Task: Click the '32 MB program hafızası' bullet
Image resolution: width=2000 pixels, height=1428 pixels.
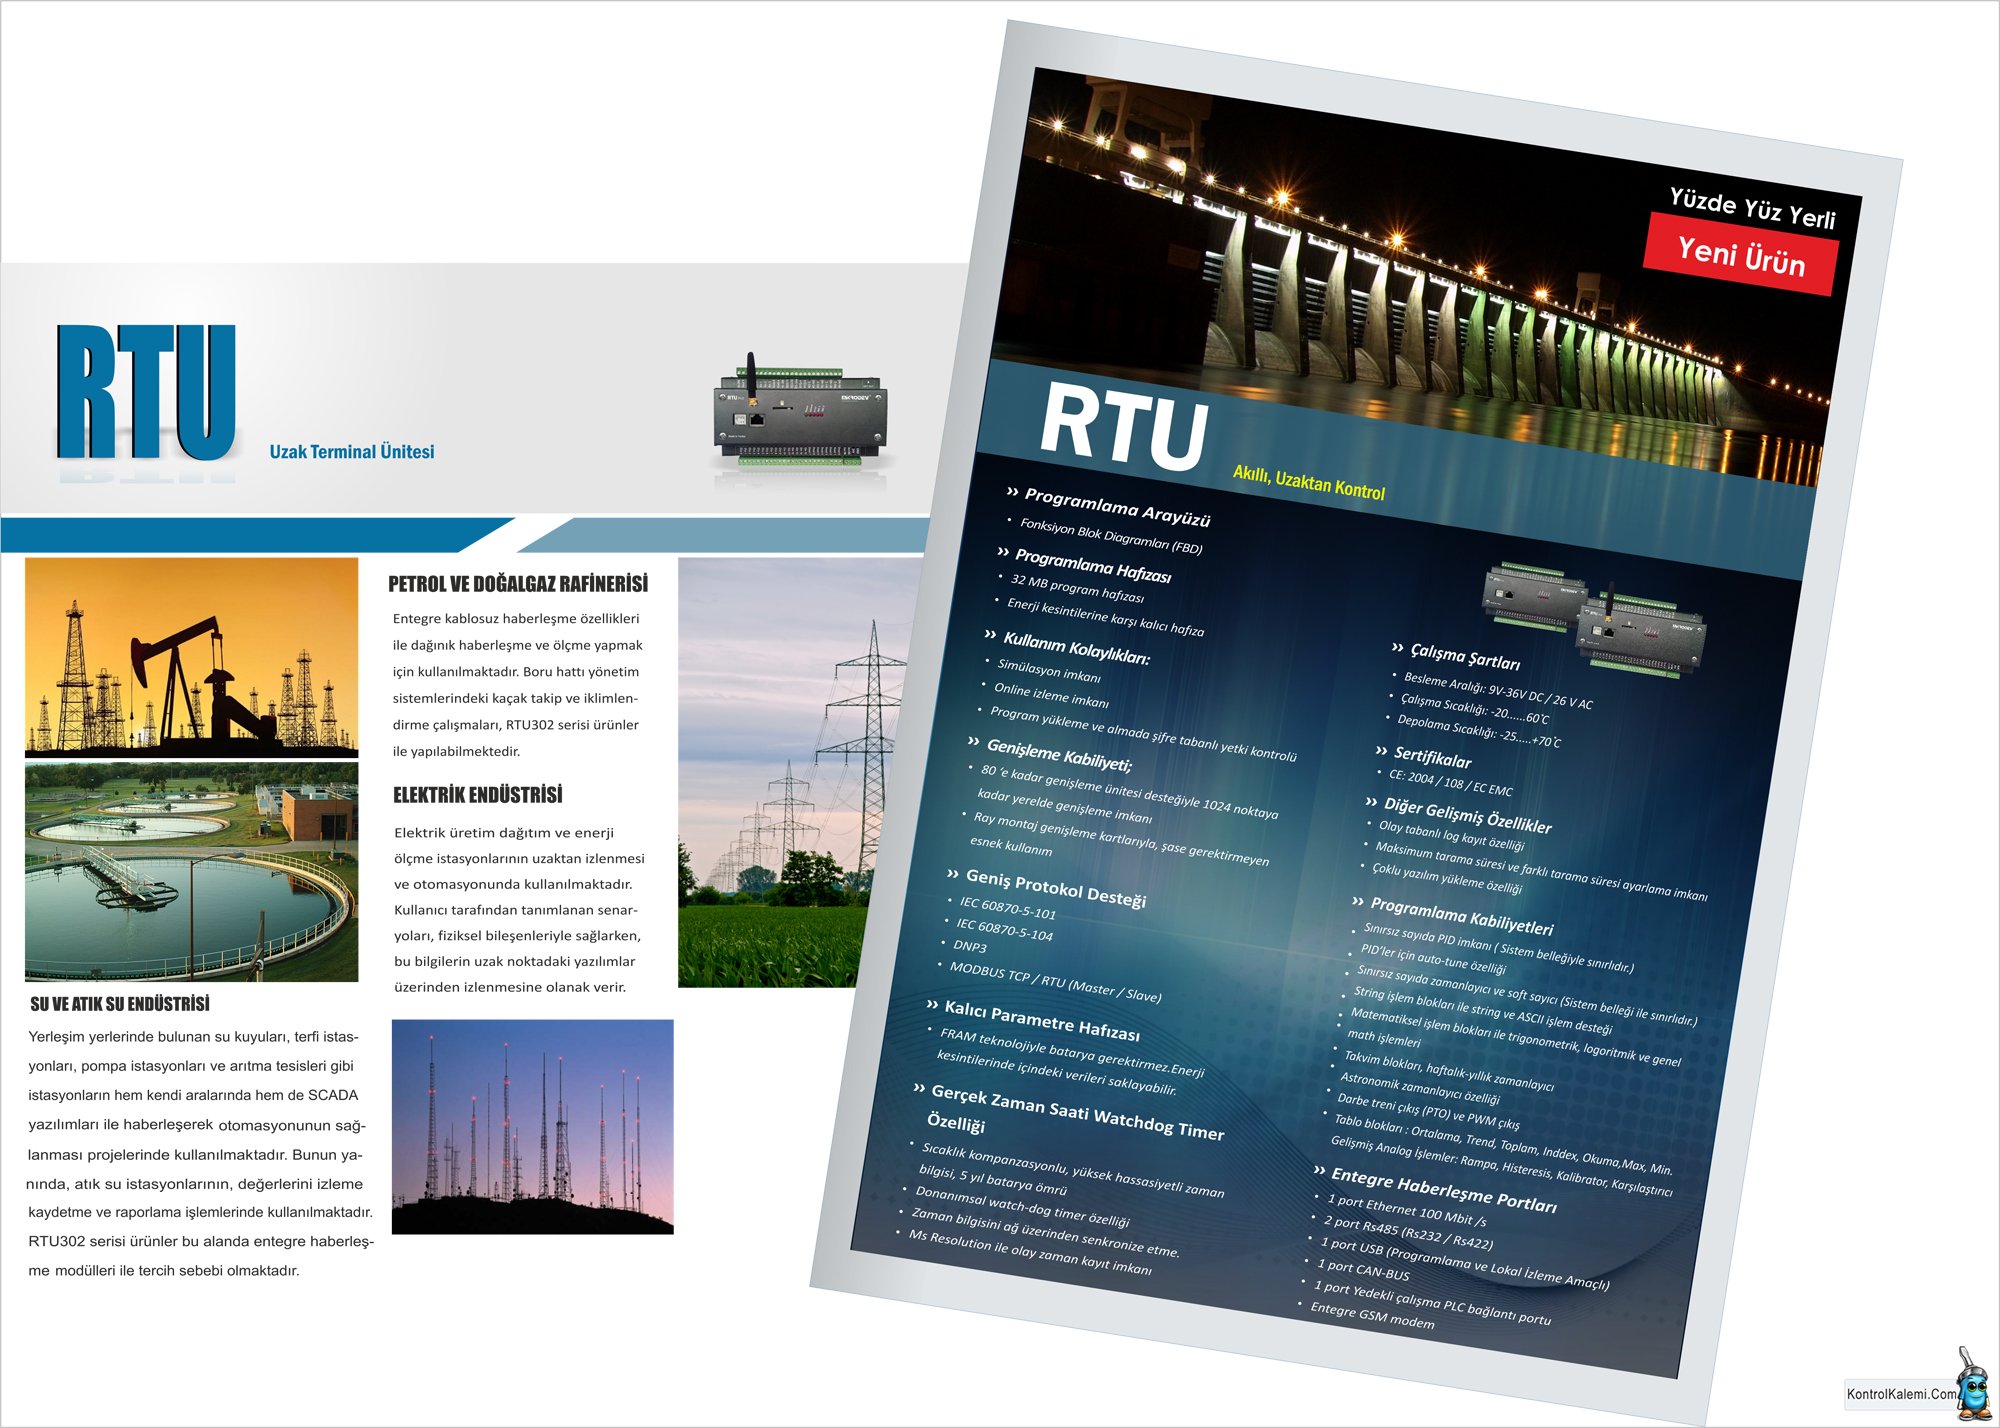Action: 1076,588
